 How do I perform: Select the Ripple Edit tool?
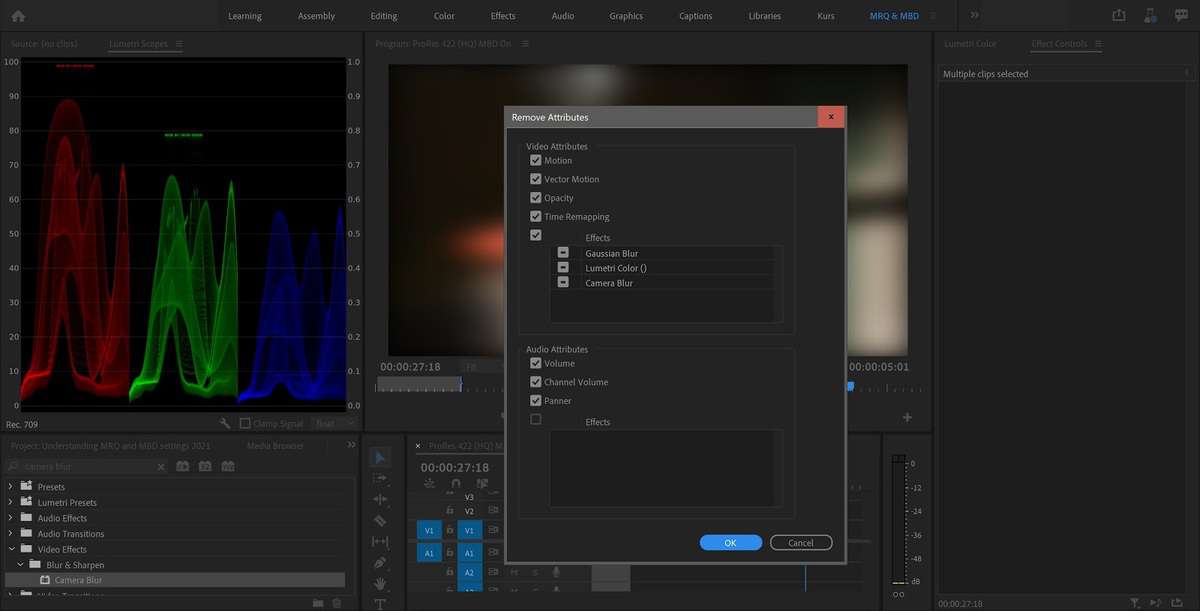coord(380,498)
